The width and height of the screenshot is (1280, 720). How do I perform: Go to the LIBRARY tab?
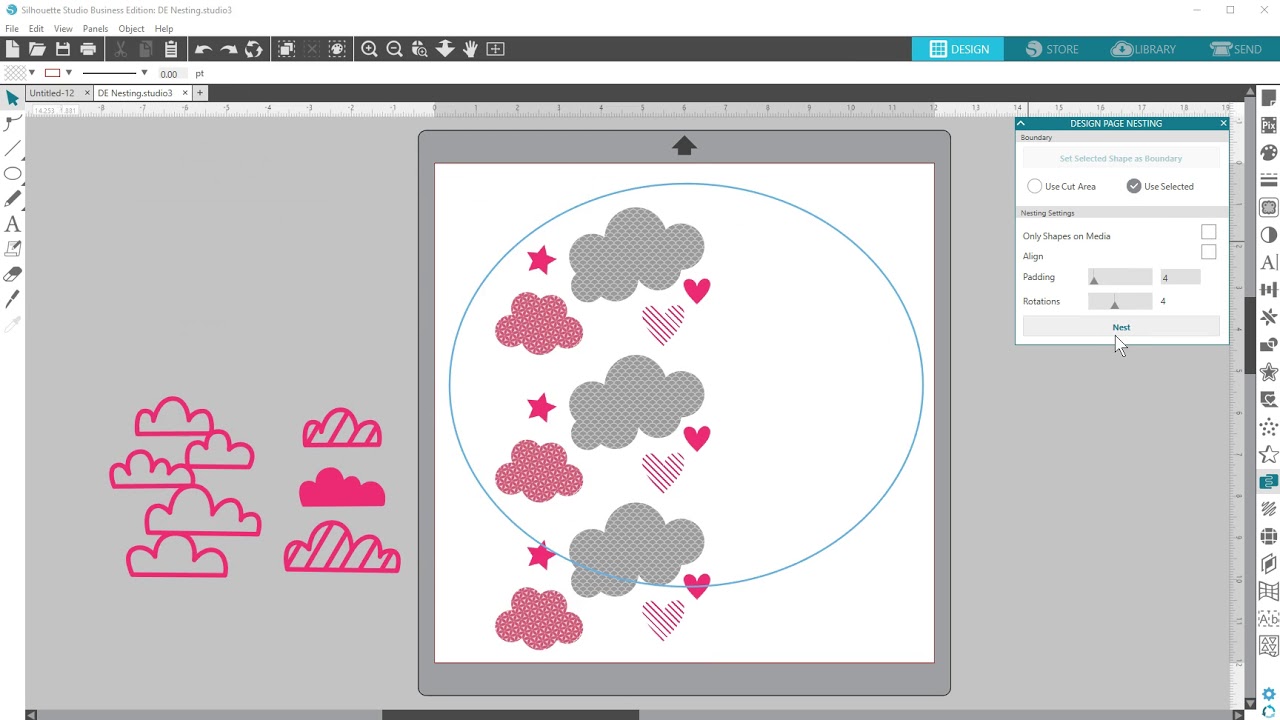(1143, 49)
